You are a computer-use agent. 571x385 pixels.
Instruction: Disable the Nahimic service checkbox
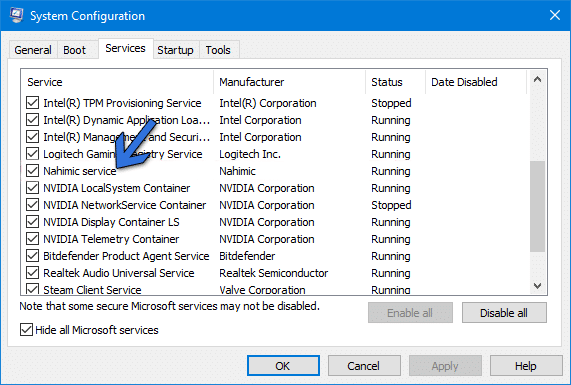click(32, 171)
